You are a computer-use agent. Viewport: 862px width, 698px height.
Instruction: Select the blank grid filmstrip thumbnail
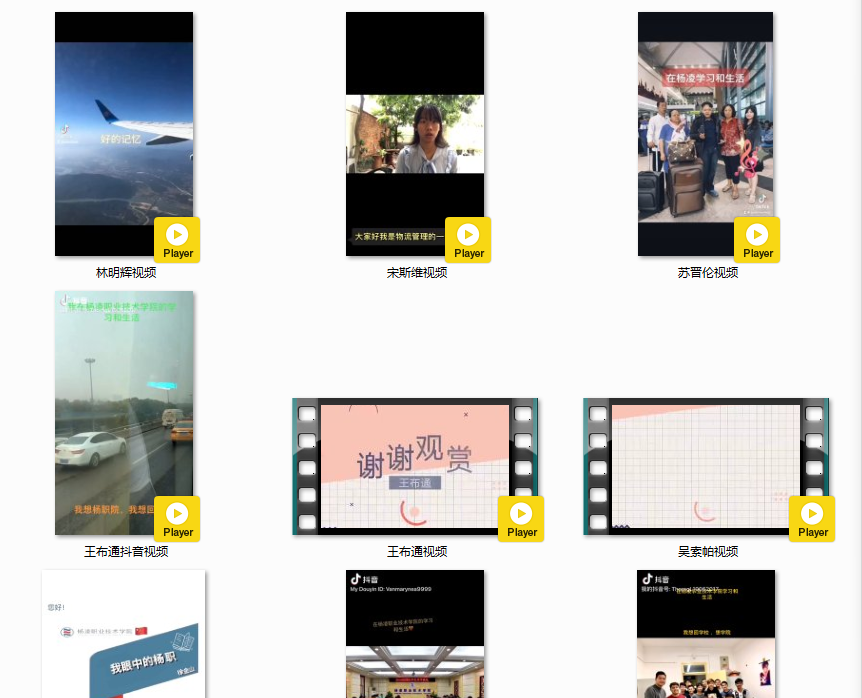(705, 465)
